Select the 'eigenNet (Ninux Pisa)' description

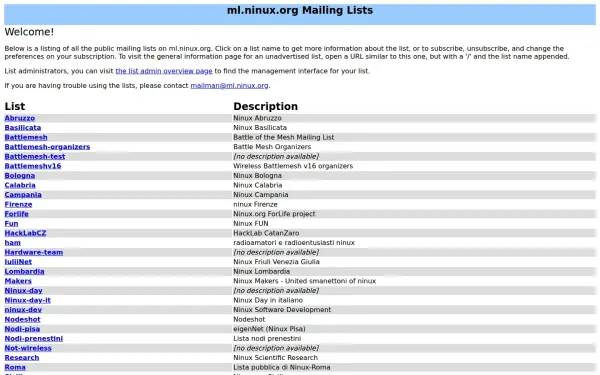point(269,329)
